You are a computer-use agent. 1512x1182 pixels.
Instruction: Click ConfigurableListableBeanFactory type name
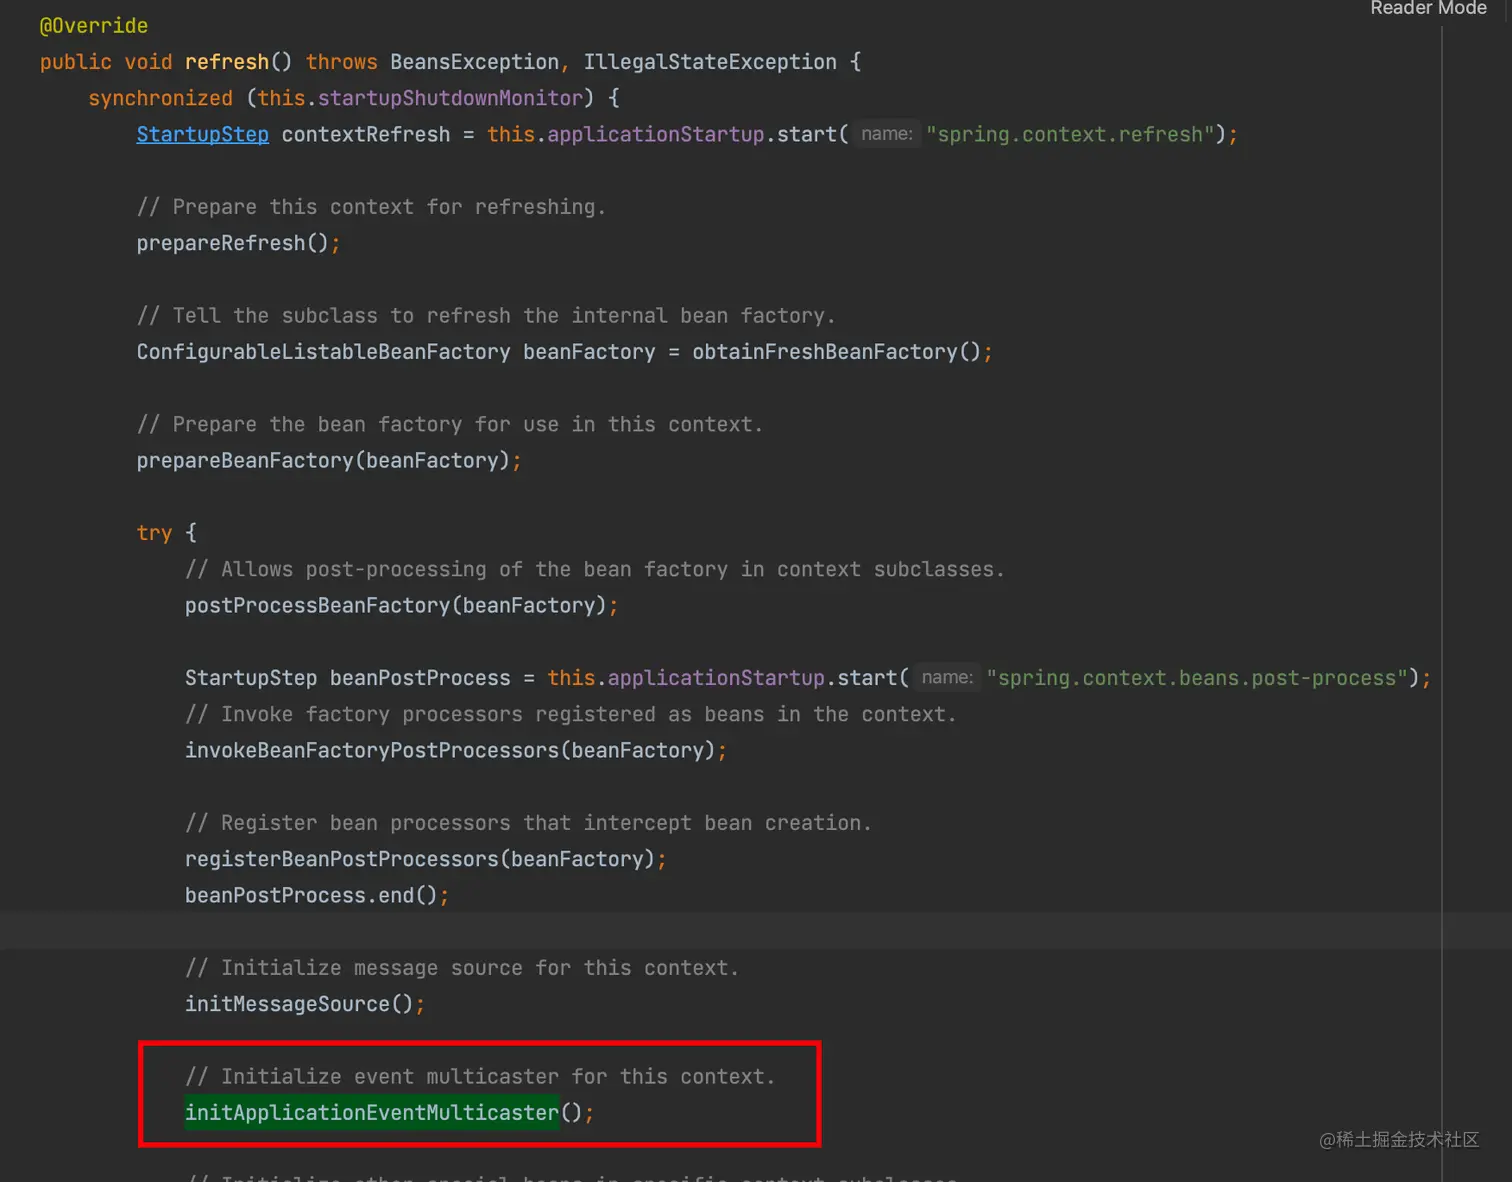point(324,352)
